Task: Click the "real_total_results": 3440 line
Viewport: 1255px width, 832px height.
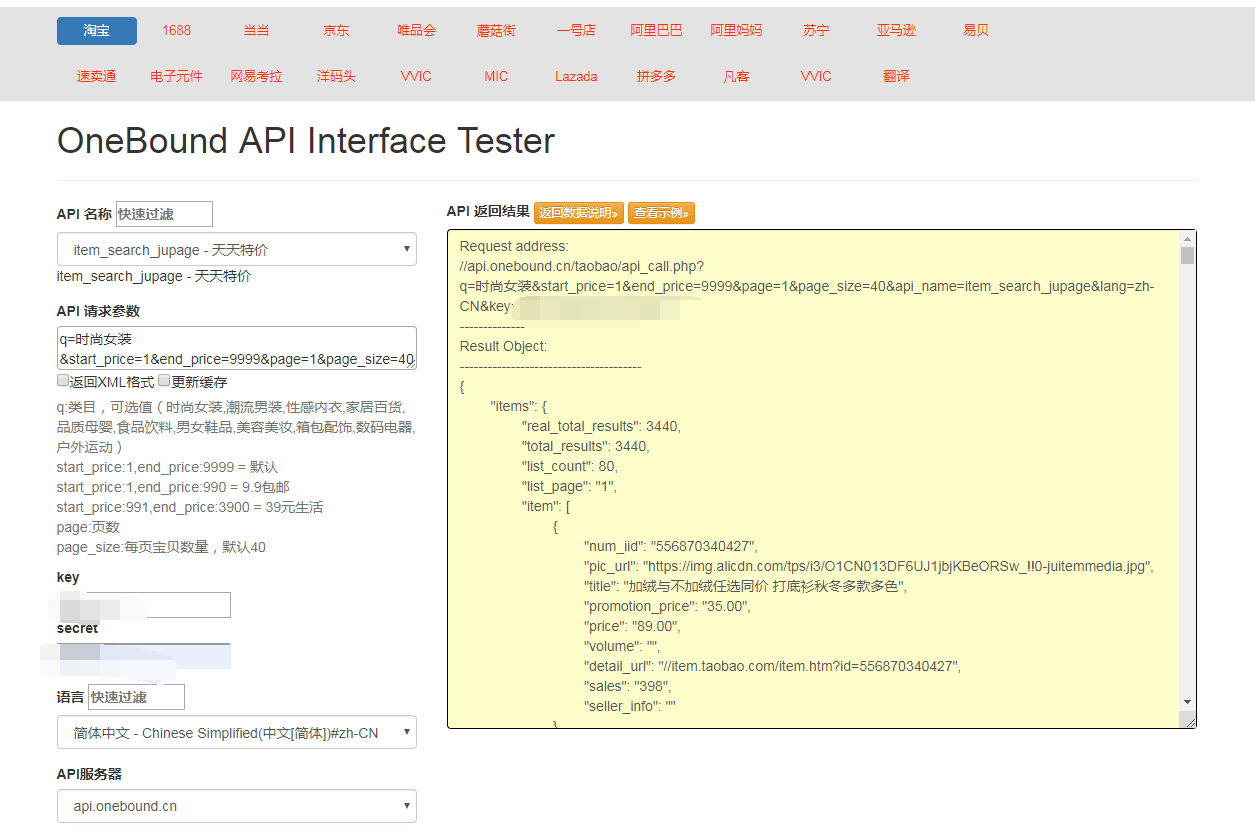Action: [x=601, y=426]
